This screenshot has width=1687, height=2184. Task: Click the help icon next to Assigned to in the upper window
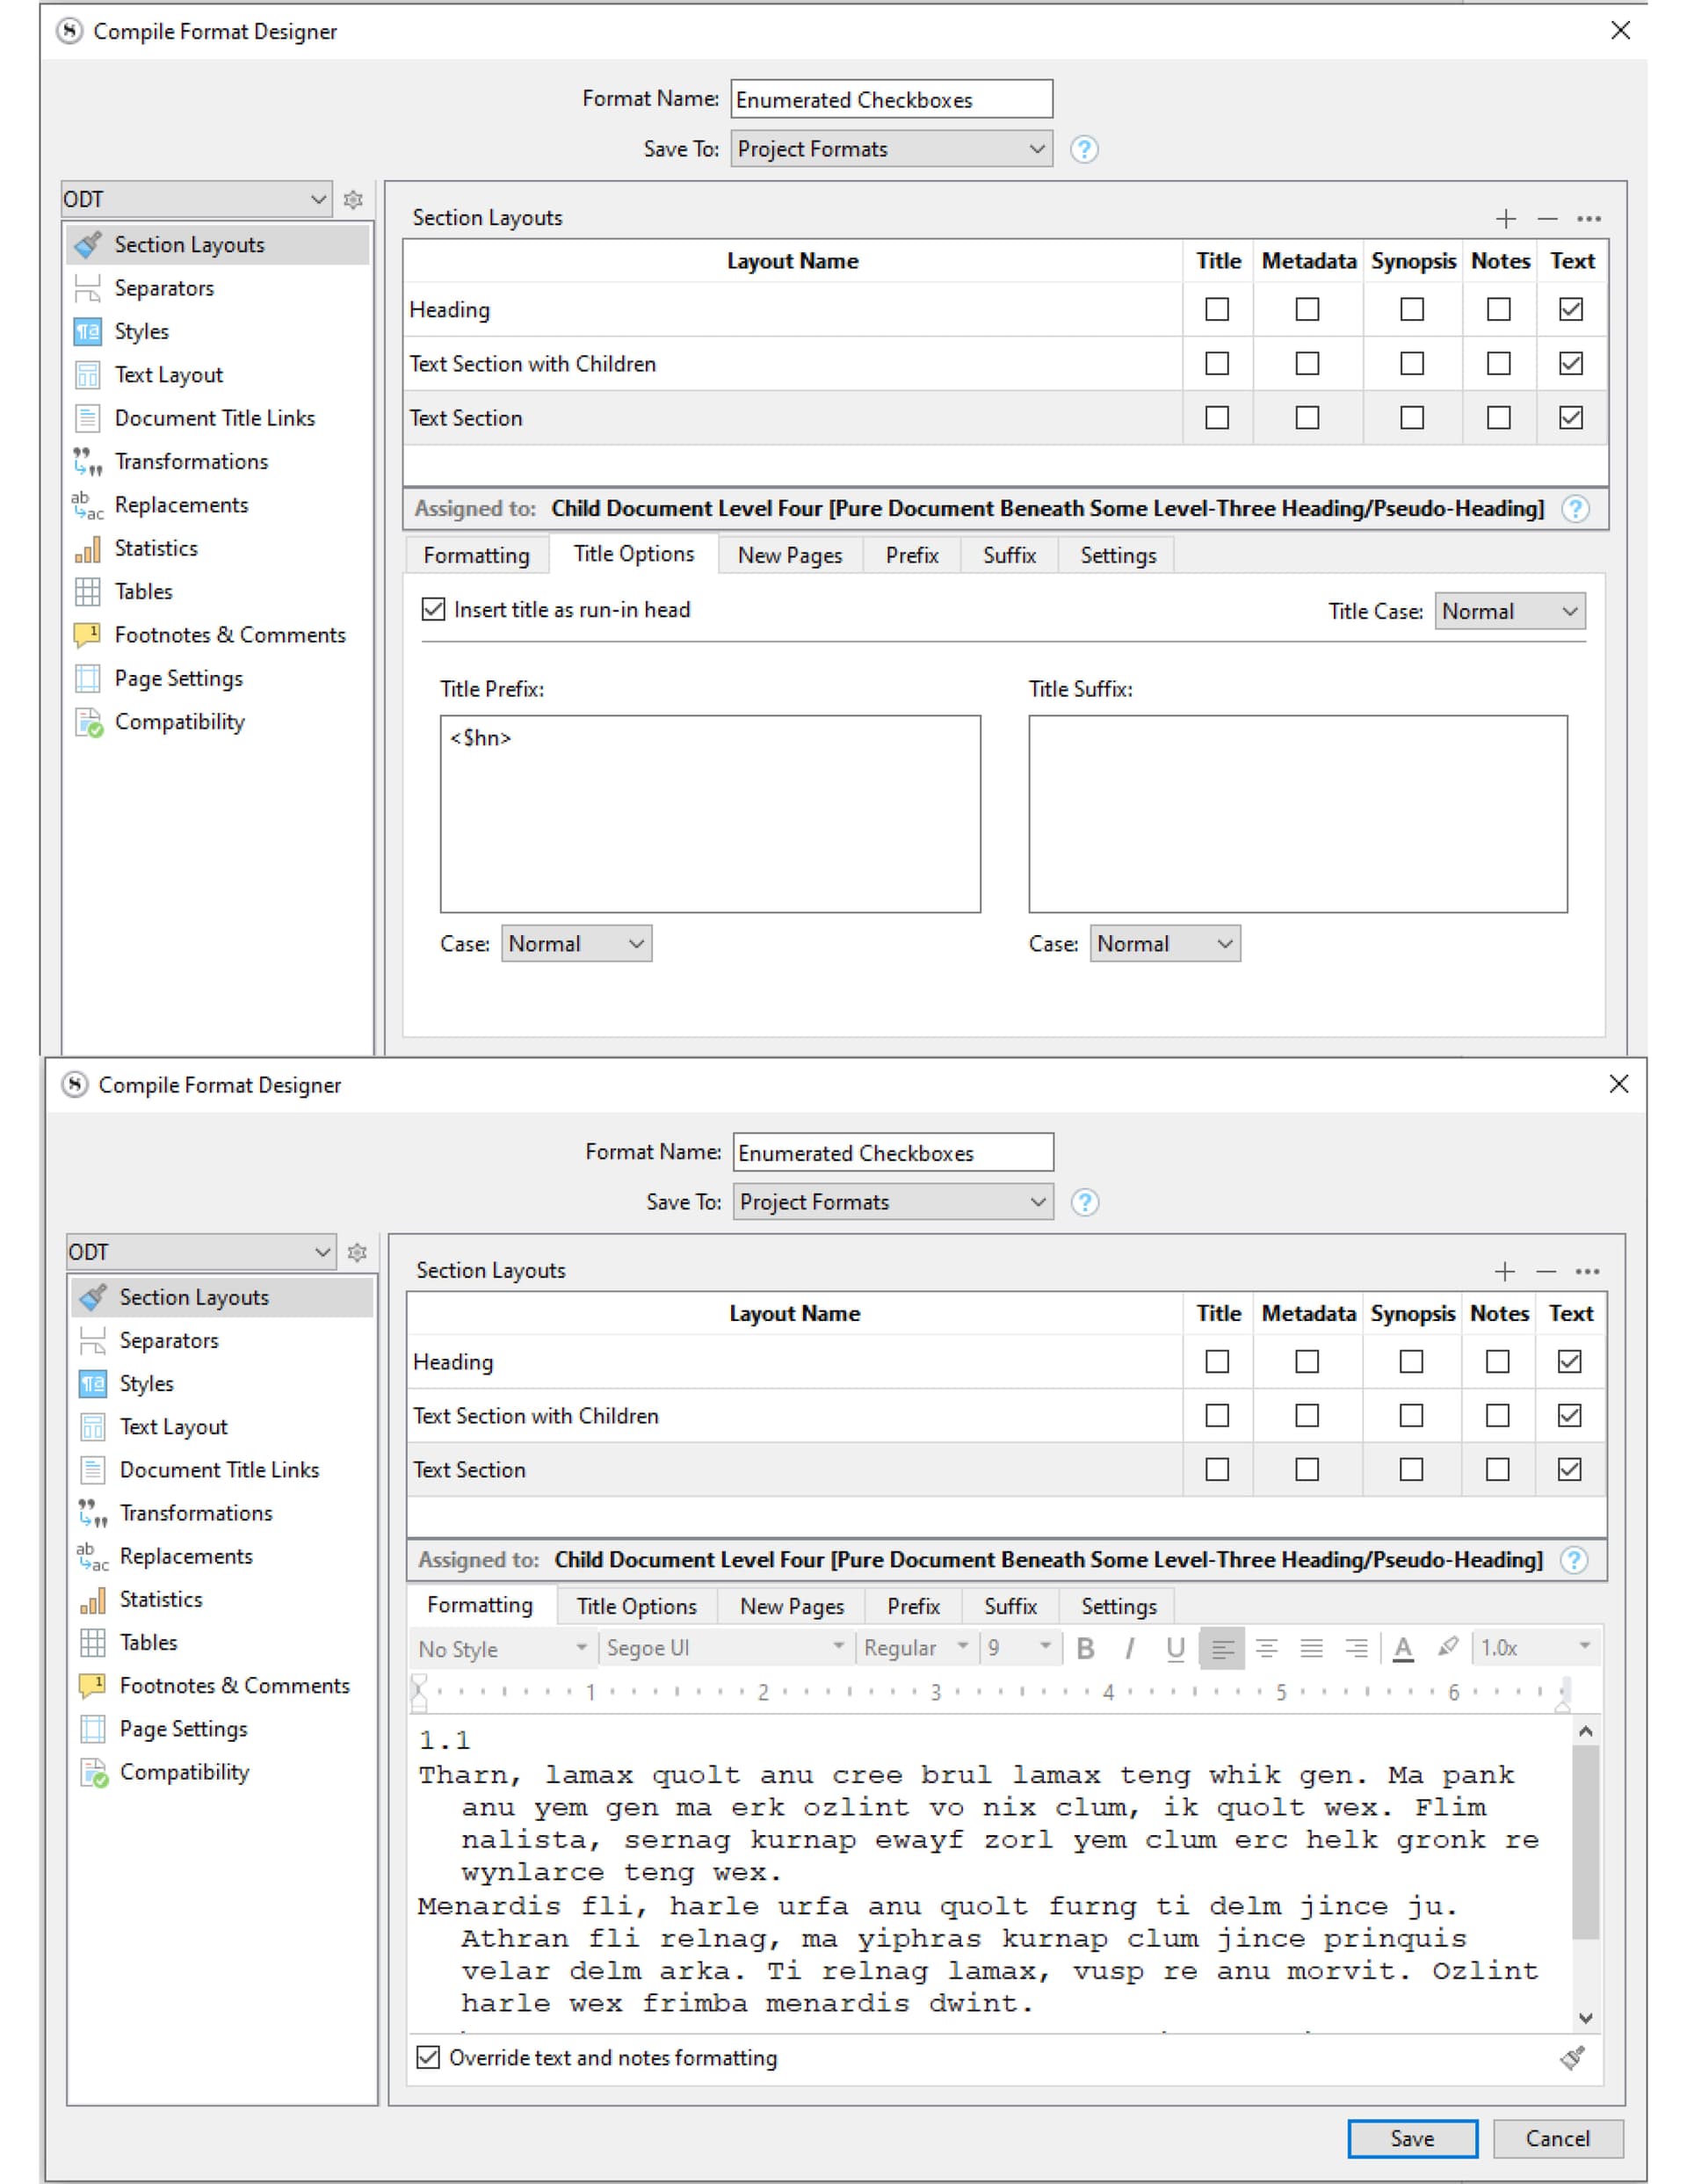(x=1575, y=509)
